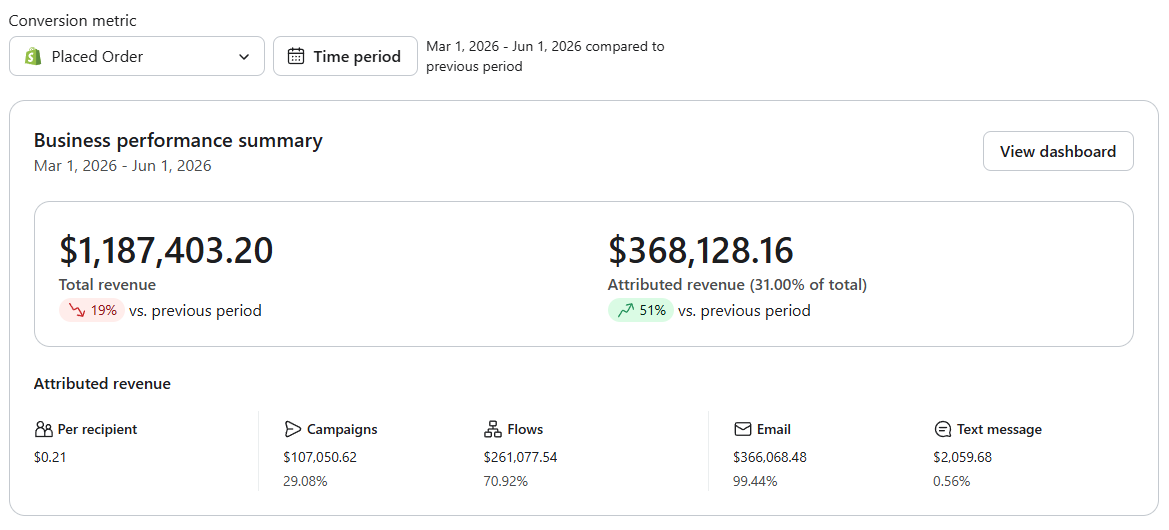
Task: Click the calendar icon on Time period
Action: pyautogui.click(x=296, y=57)
